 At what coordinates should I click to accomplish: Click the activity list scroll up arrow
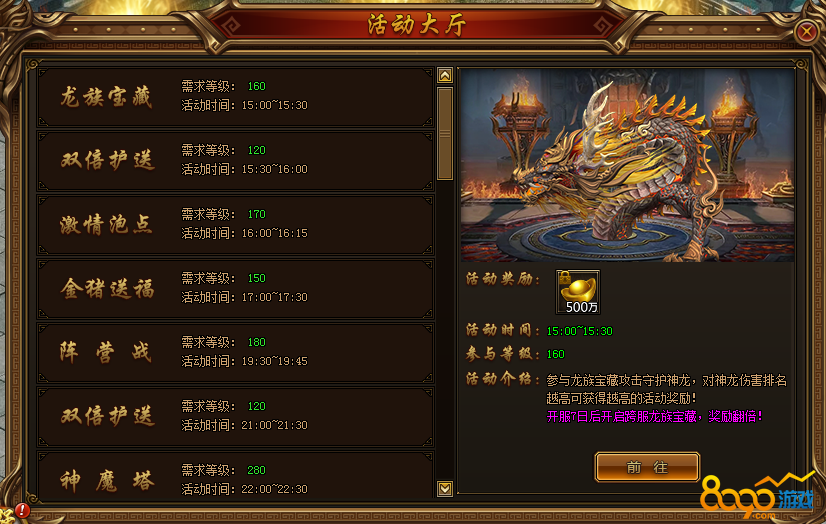click(445, 75)
